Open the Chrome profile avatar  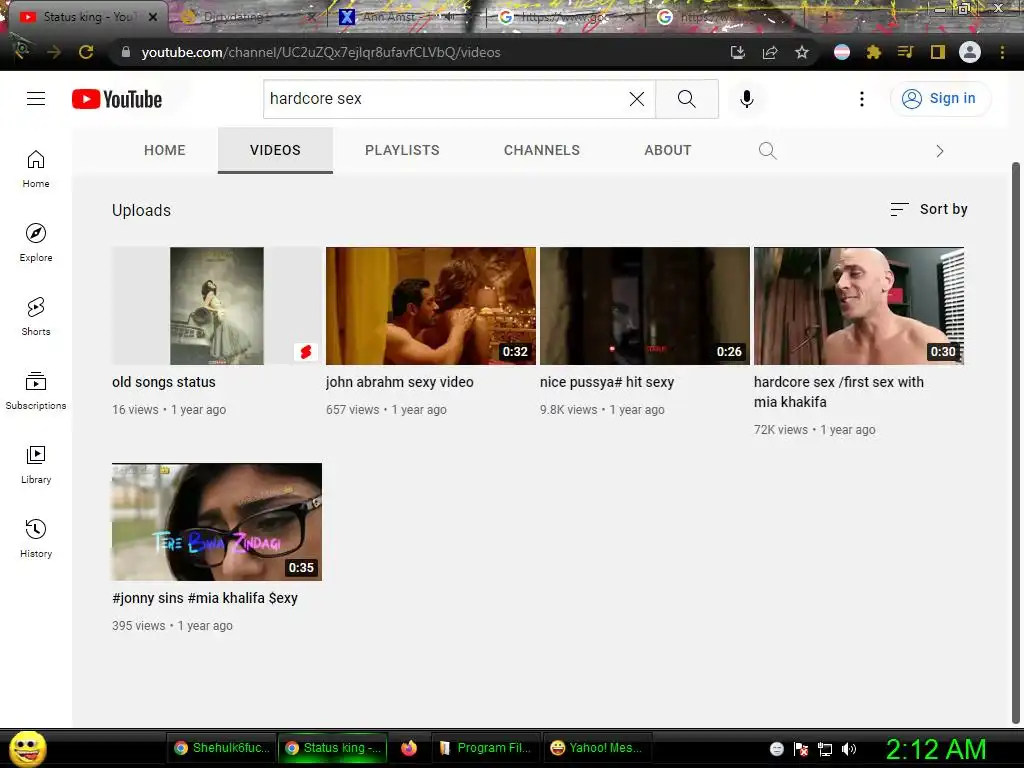(x=970, y=52)
